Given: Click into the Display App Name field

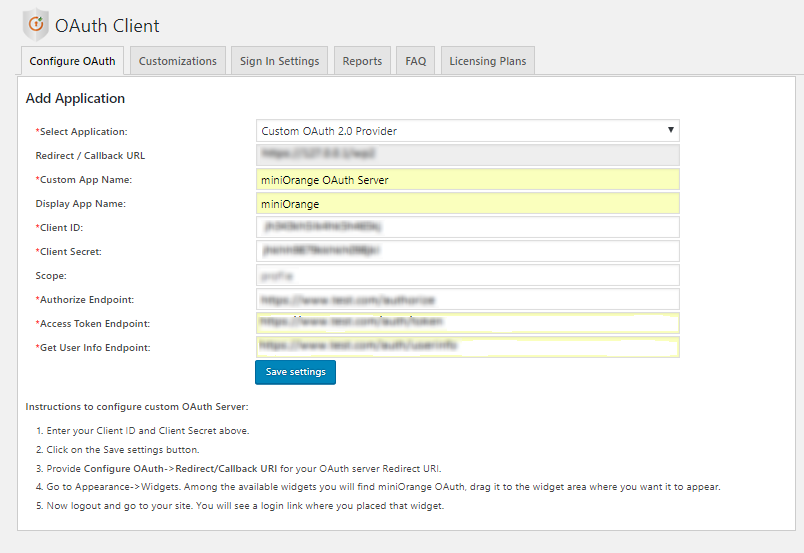Looking at the screenshot, I should pyautogui.click(x=468, y=204).
